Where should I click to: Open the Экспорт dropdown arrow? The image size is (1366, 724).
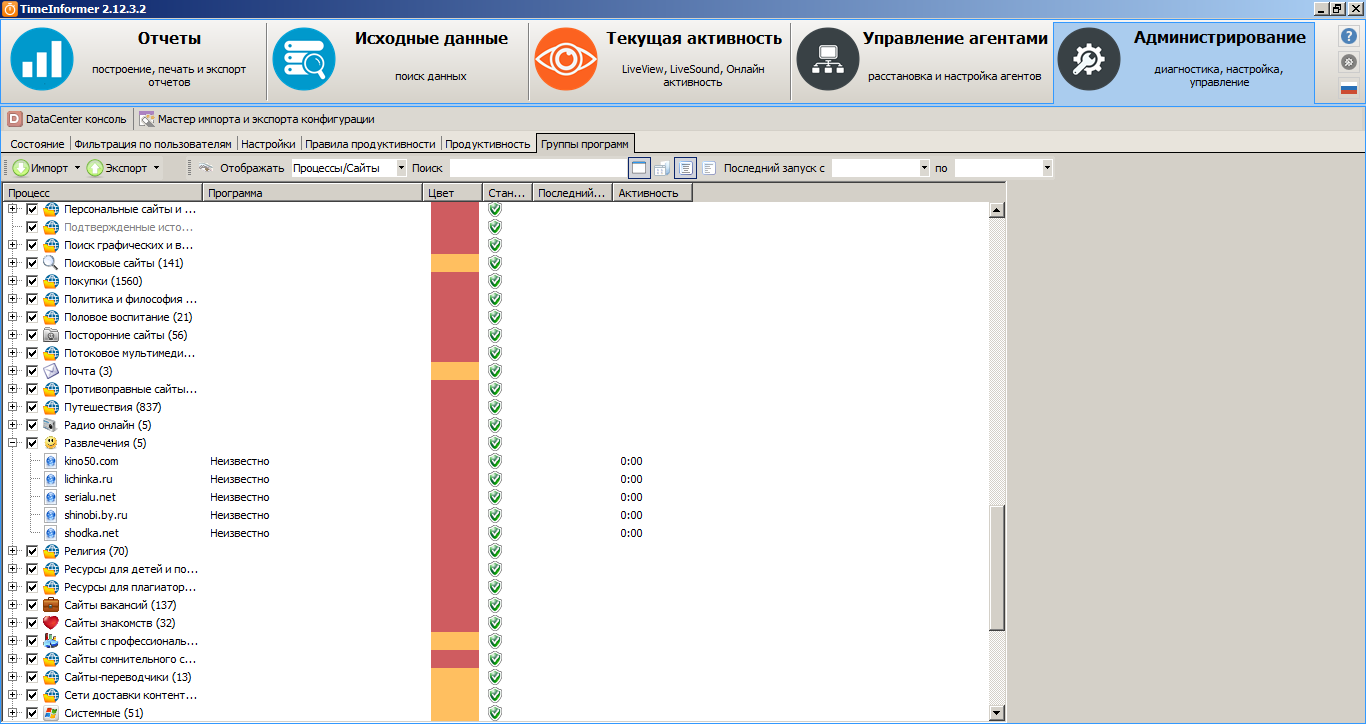(155, 168)
